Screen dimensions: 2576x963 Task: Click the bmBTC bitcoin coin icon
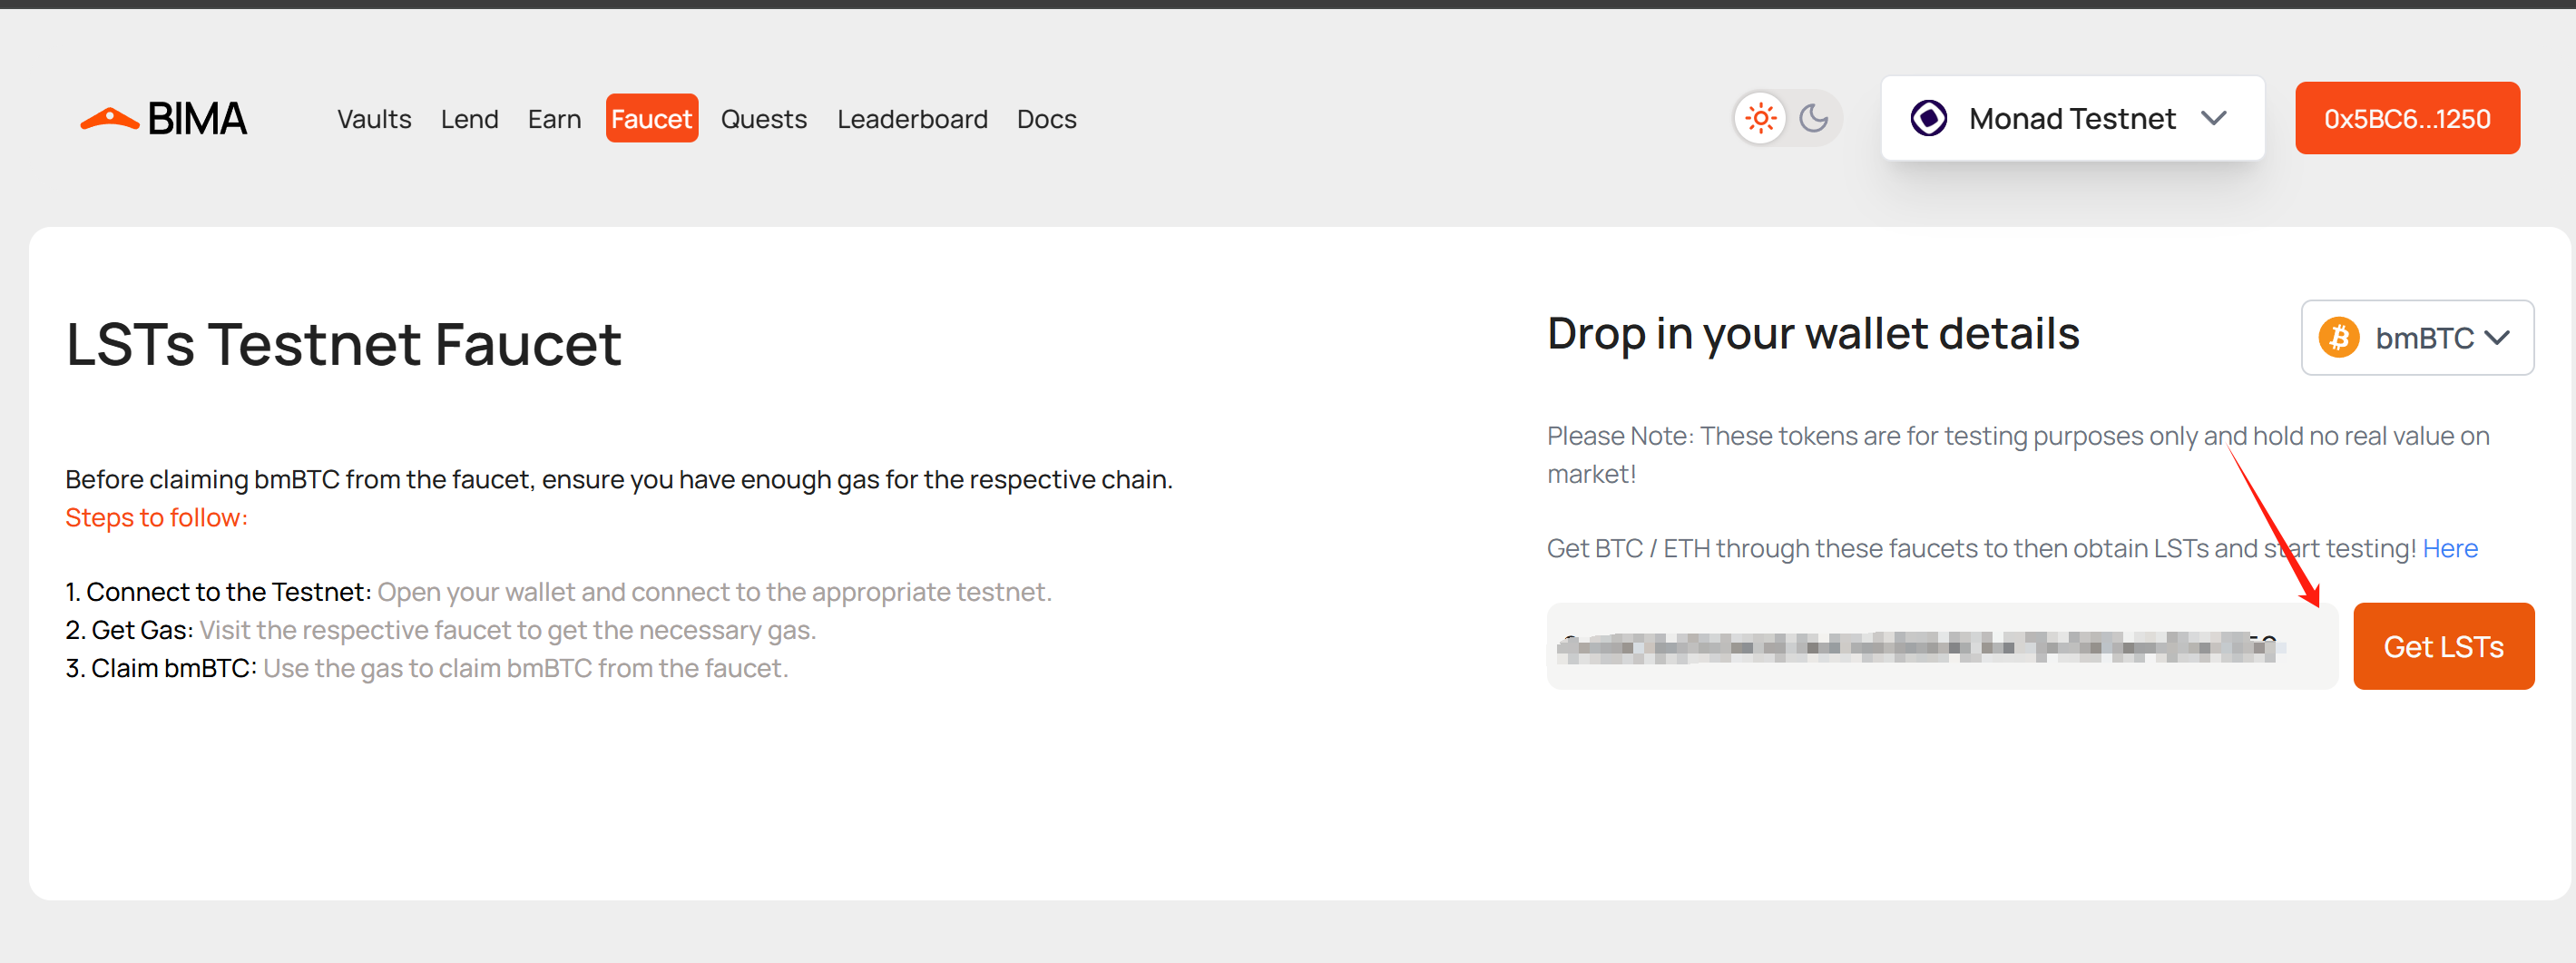point(2339,338)
